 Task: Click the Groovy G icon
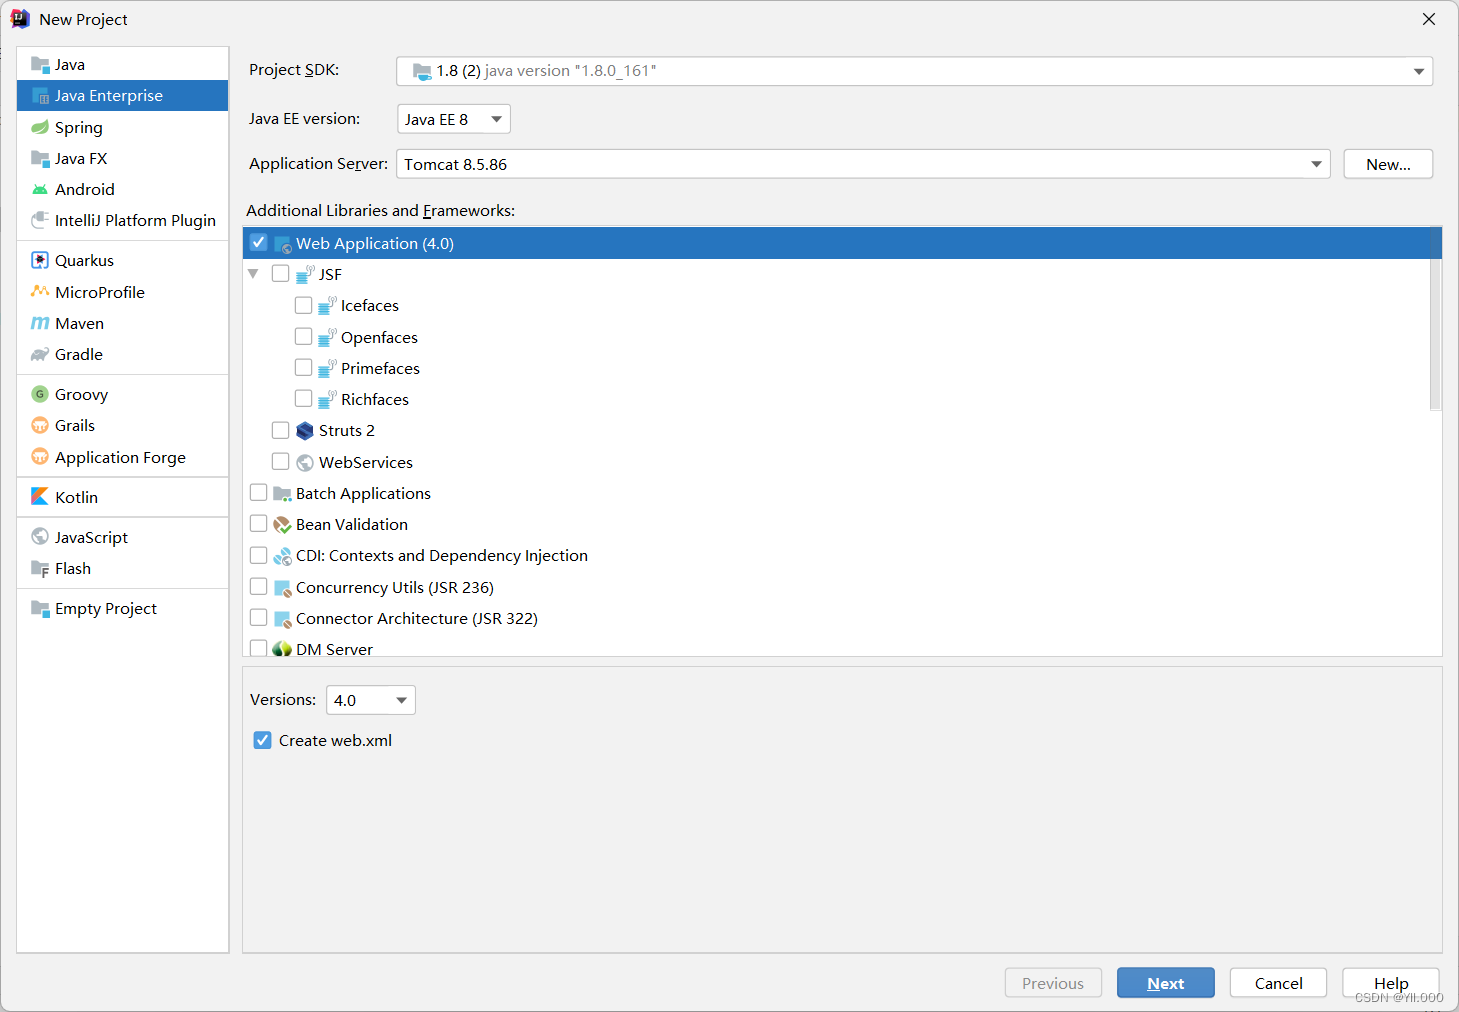coord(40,394)
